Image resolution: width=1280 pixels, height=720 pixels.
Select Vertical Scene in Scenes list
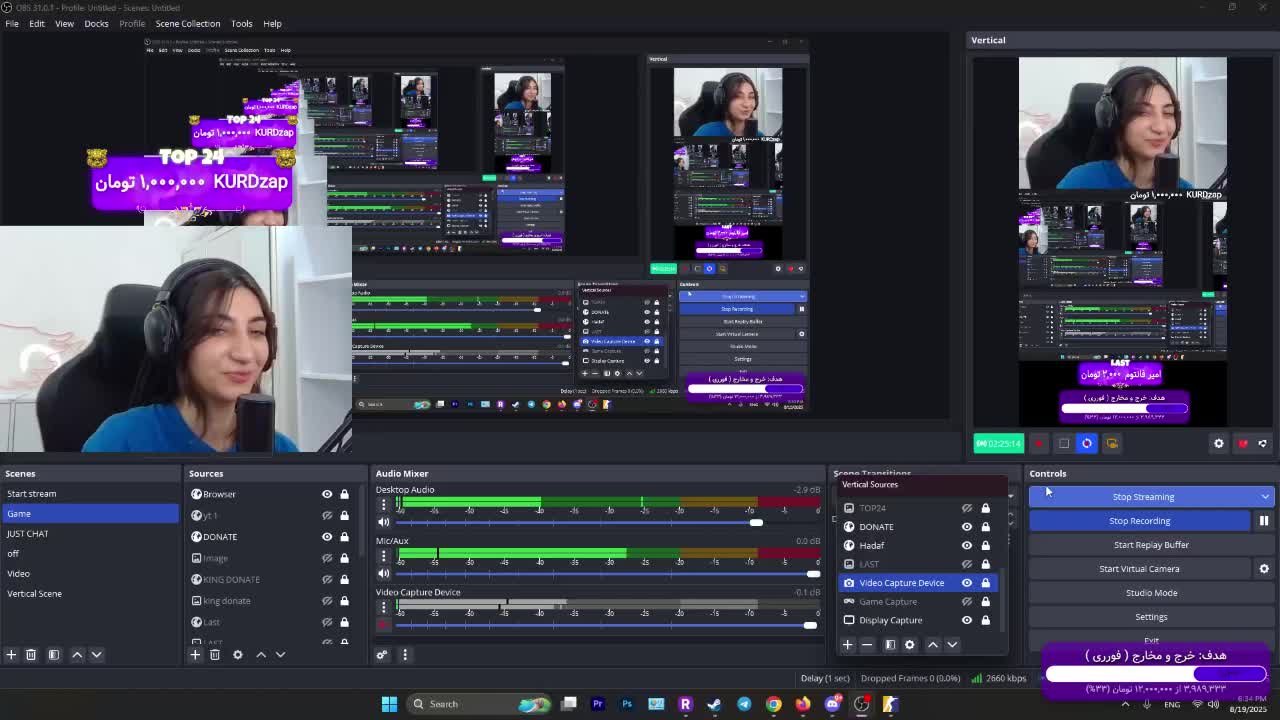(x=90, y=594)
